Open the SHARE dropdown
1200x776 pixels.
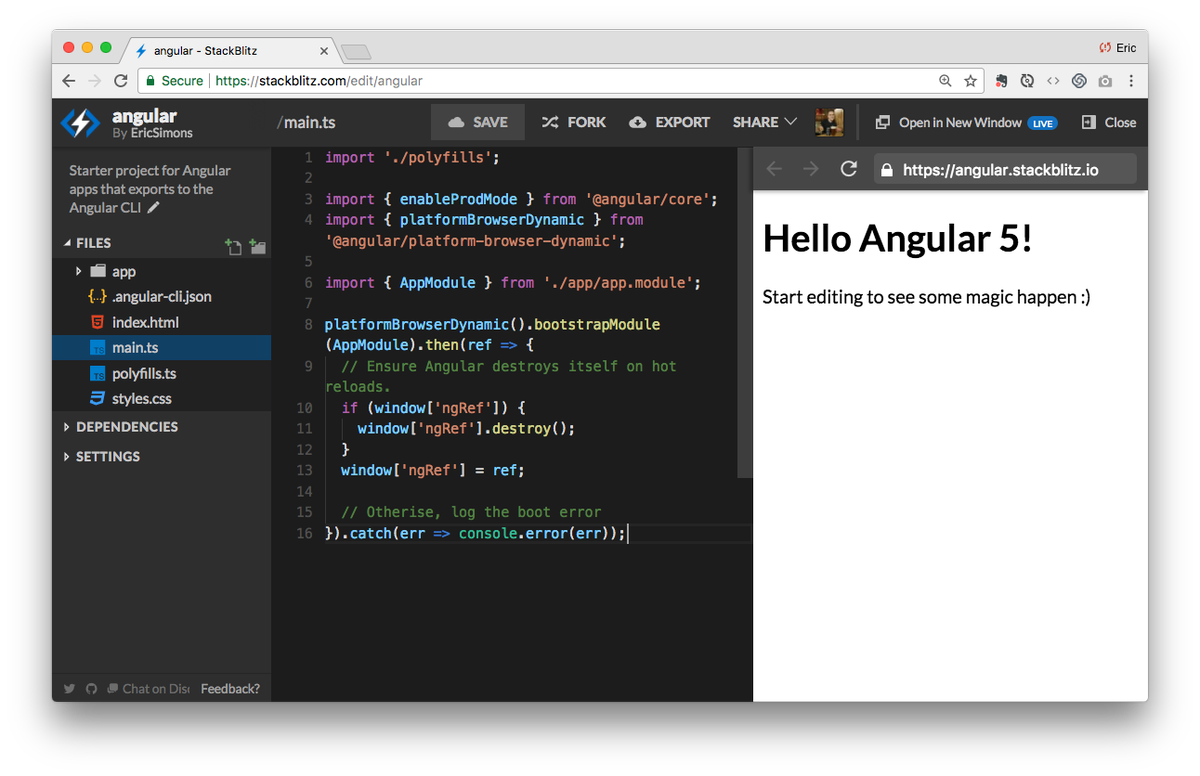765,122
